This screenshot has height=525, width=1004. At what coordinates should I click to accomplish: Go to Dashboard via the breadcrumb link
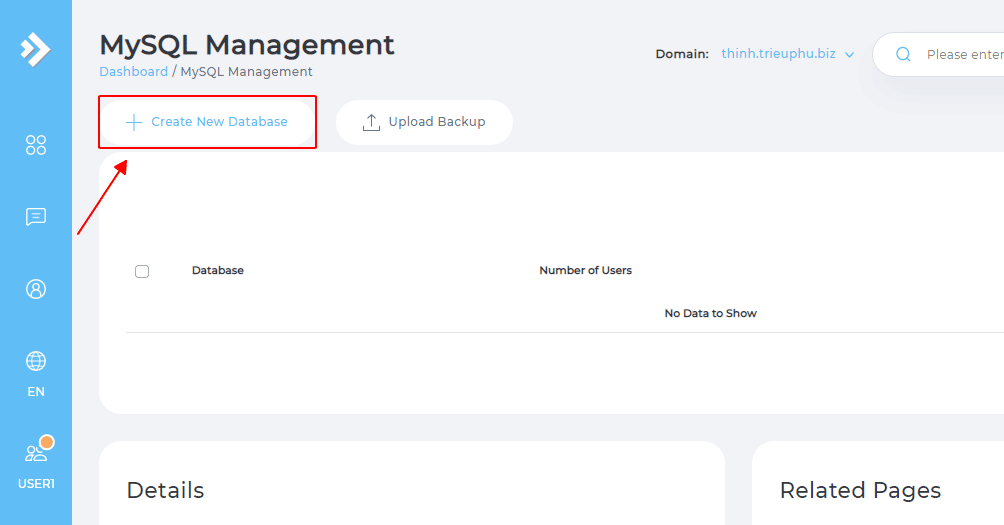point(133,72)
